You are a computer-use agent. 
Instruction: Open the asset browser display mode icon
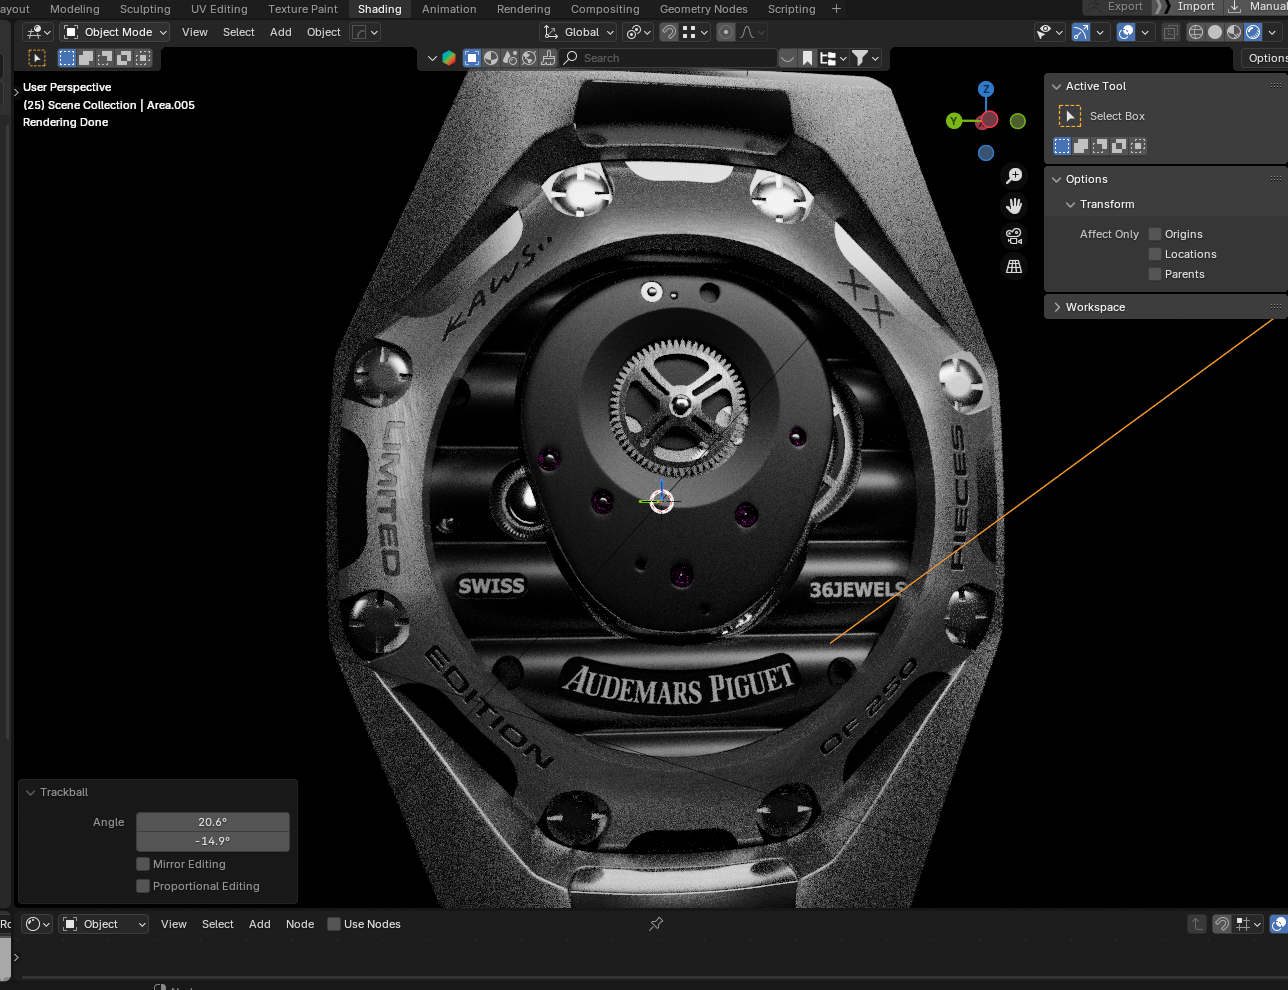pyautogui.click(x=832, y=58)
